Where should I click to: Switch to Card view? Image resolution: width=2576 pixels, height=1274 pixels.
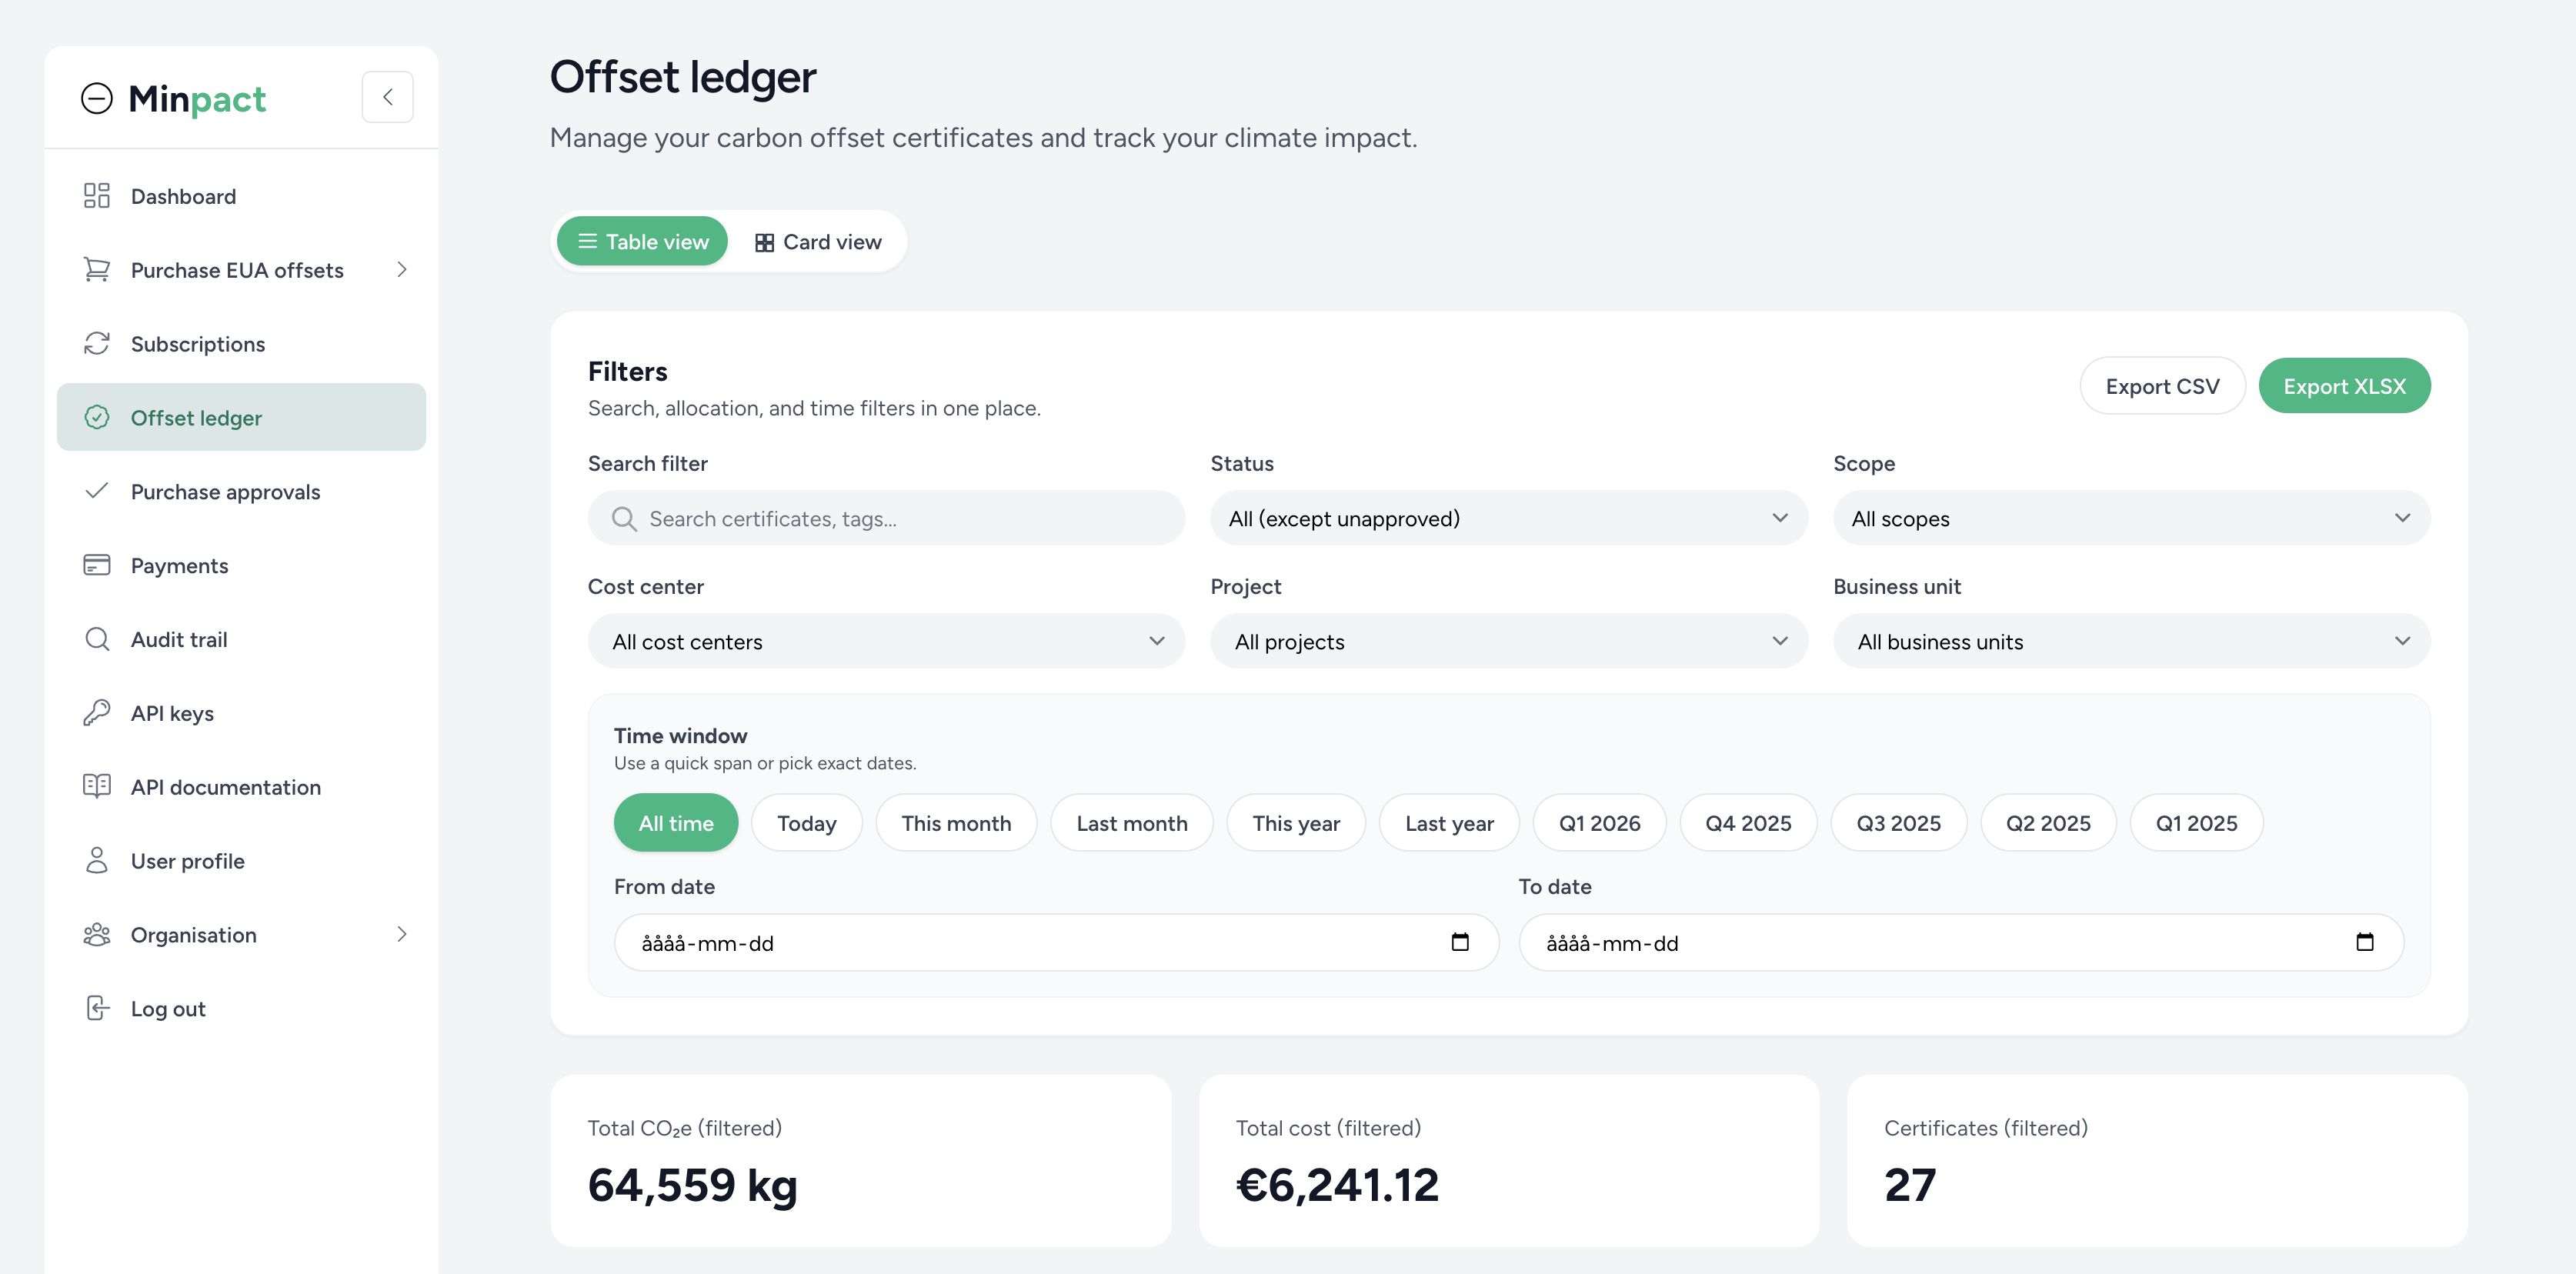(x=817, y=241)
